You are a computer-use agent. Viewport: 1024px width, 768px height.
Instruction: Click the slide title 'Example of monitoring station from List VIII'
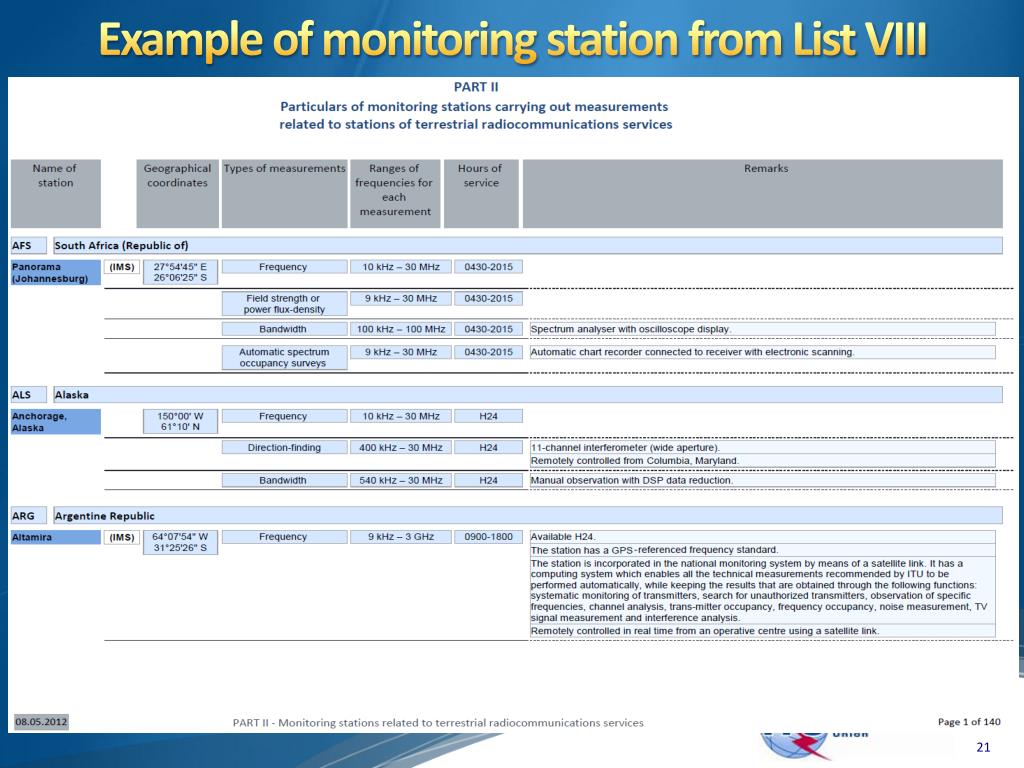pos(513,40)
